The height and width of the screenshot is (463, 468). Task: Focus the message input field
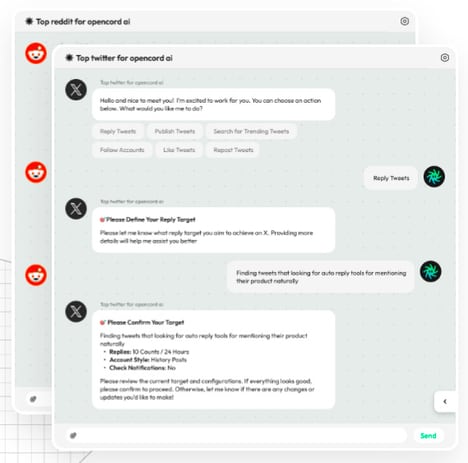236,435
